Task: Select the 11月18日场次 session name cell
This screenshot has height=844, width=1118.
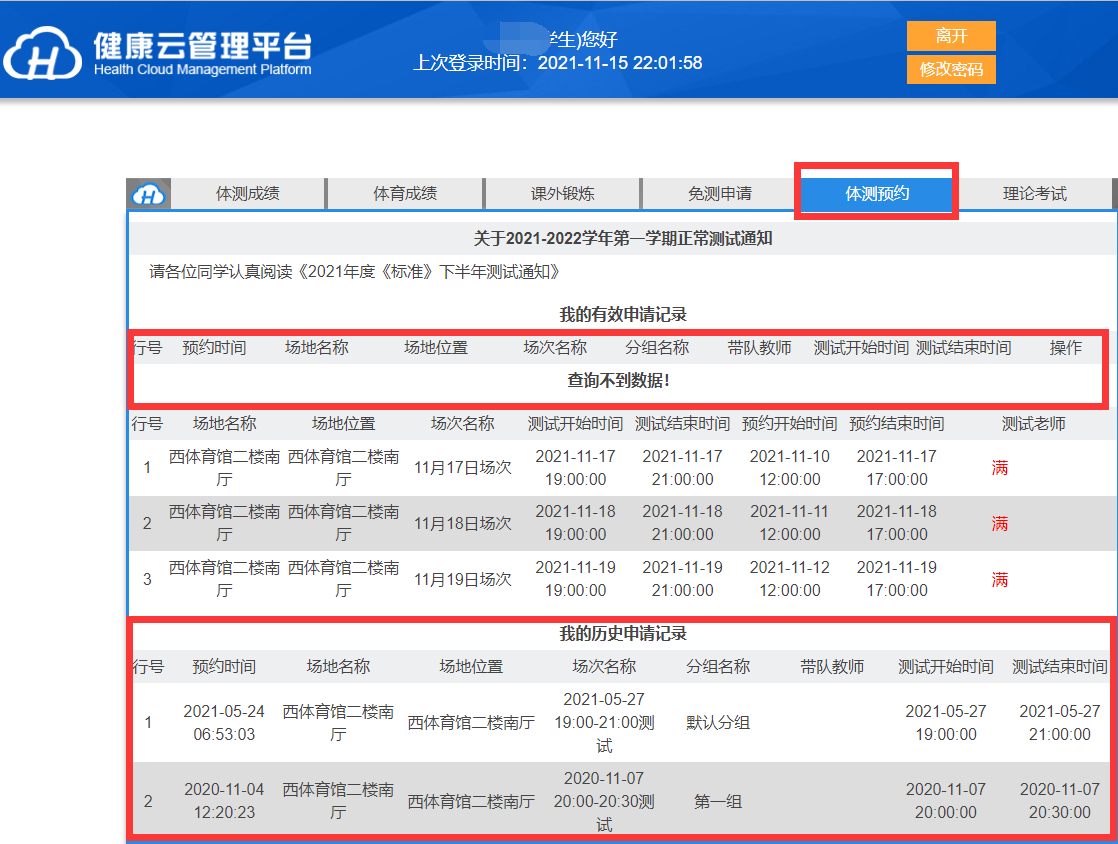Action: (x=462, y=524)
